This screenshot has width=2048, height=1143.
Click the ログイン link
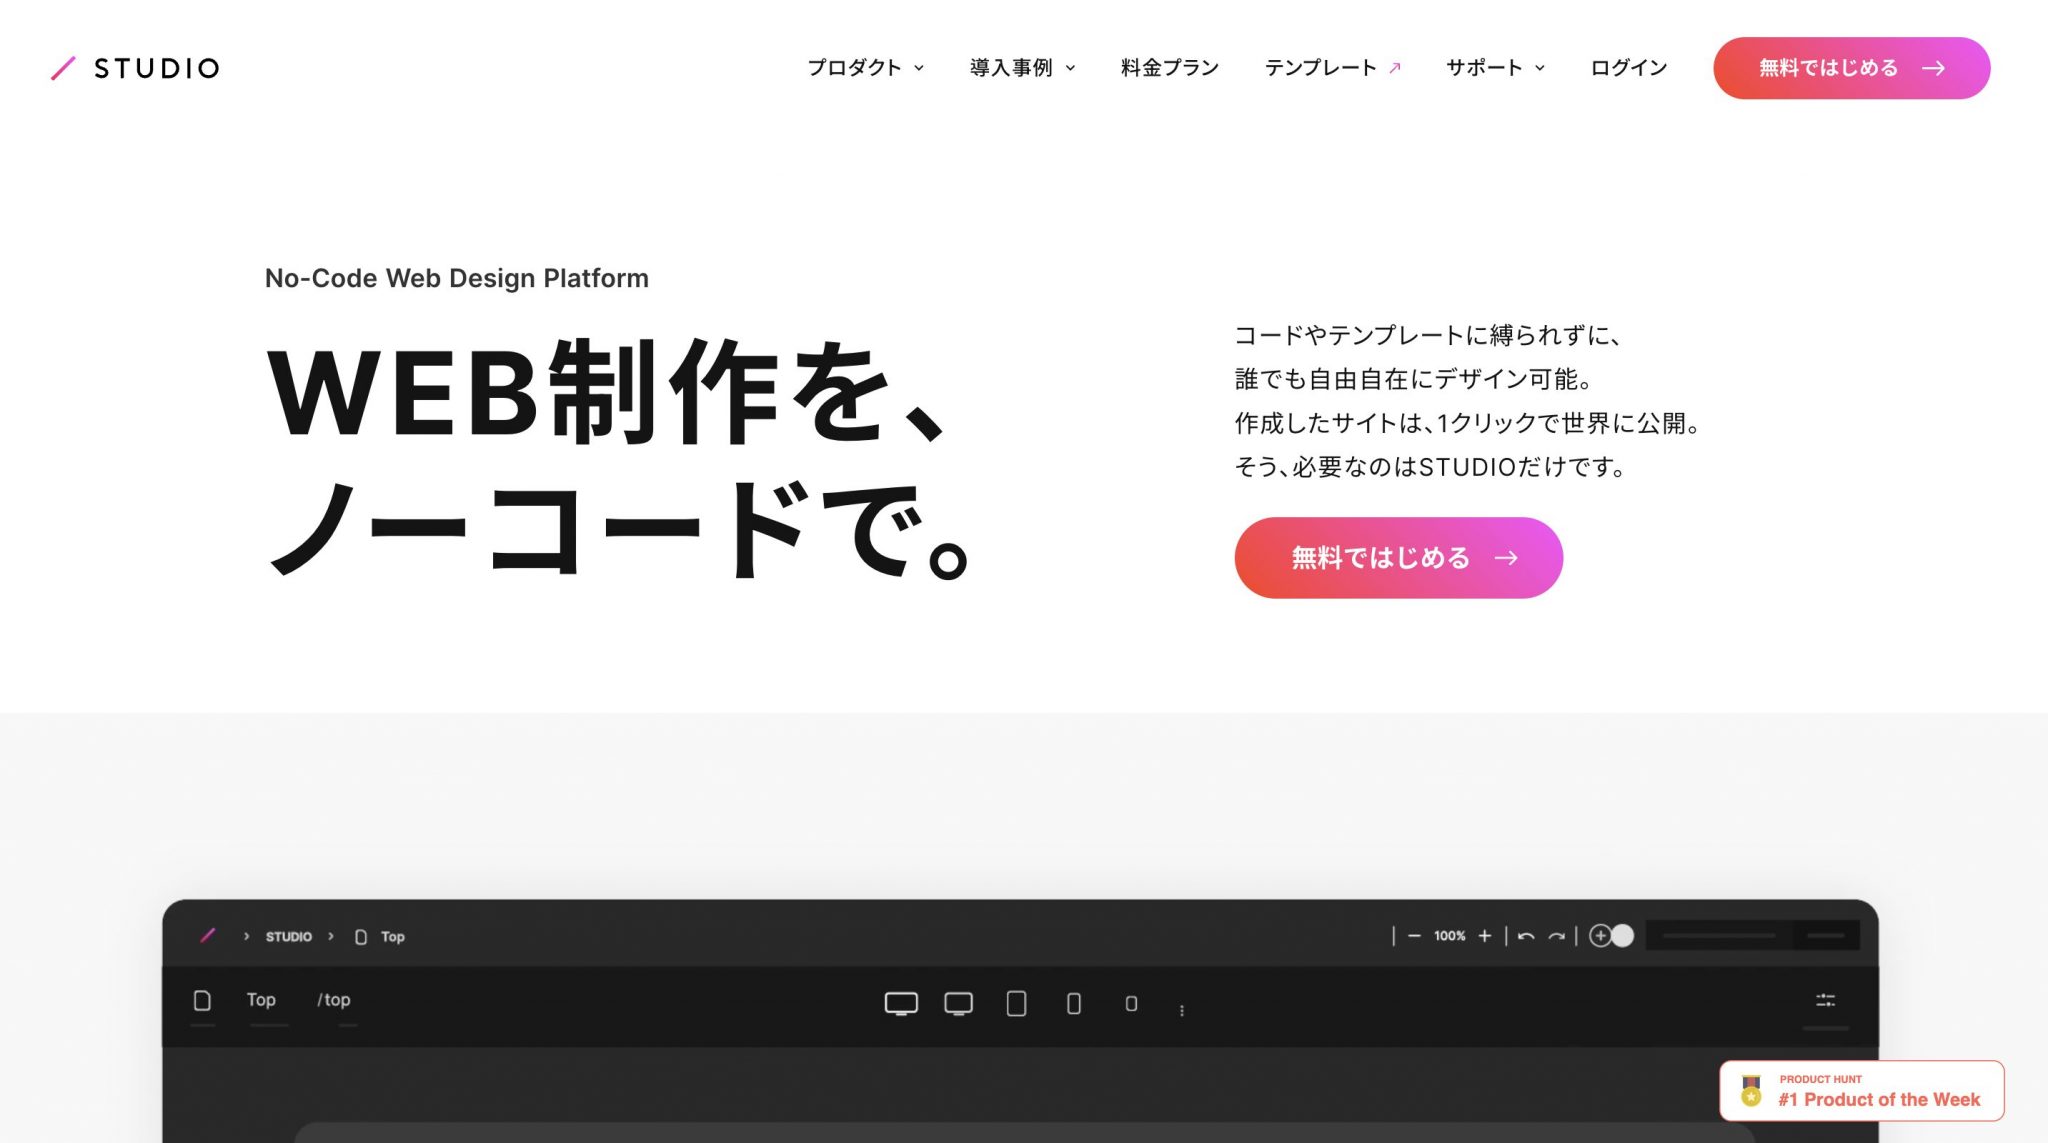coord(1629,68)
